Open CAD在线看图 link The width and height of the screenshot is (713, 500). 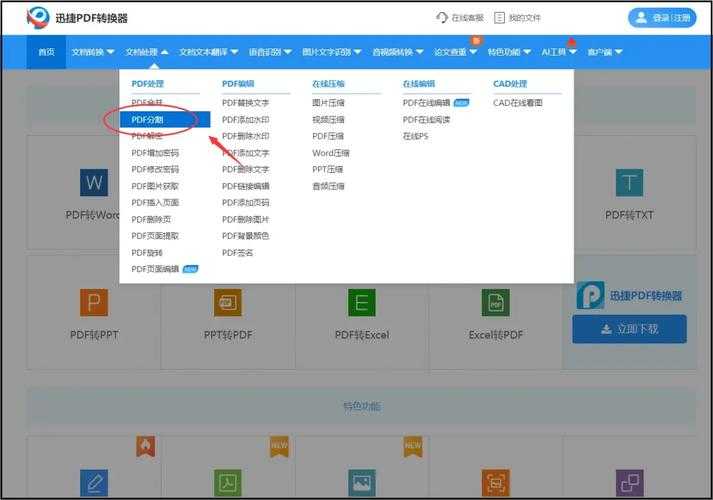(520, 102)
